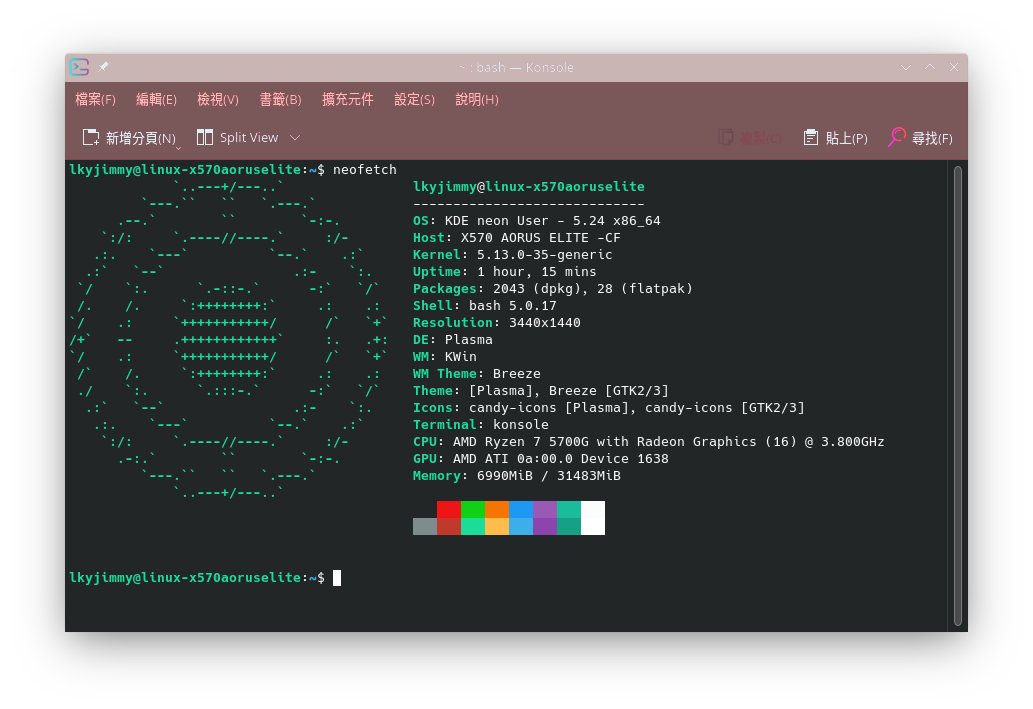The height and width of the screenshot is (709, 1033).
Task: Click the 'OS: KDE neon User' line
Action: point(536,221)
